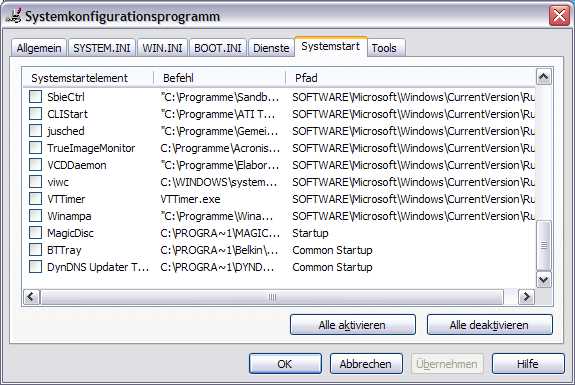Click the horizontal scrollbar right arrow

tap(527, 297)
